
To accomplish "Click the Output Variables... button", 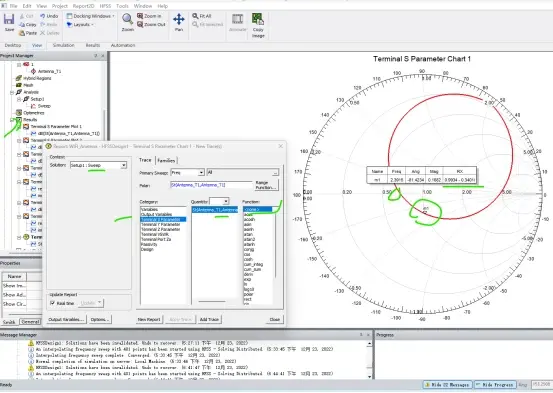I will point(66,319).
